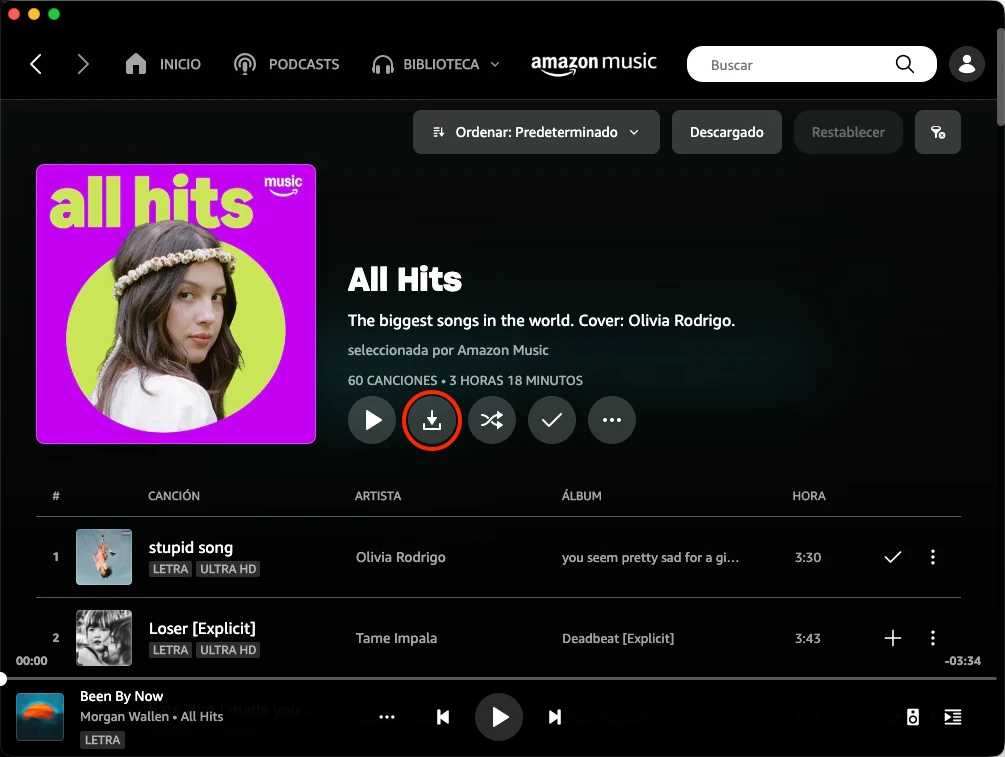The height and width of the screenshot is (757, 1005).
Task: Skip to next track
Action: 555,717
